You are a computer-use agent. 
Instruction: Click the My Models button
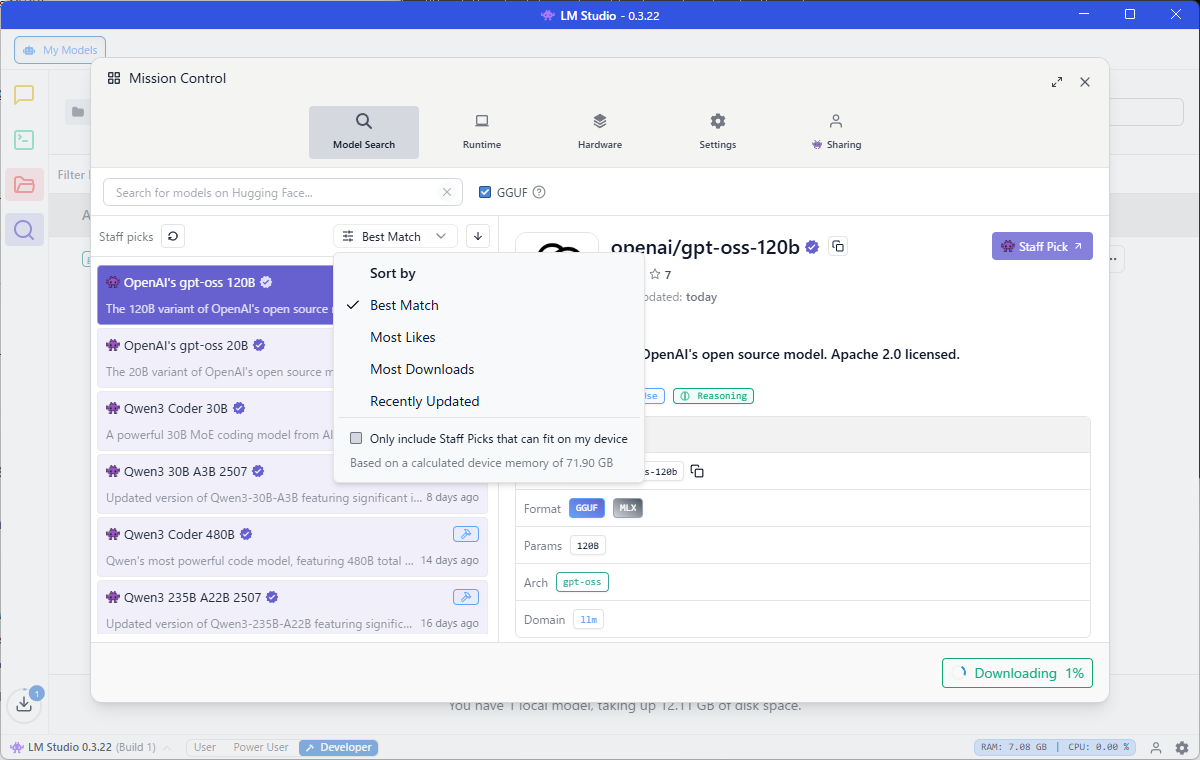pyautogui.click(x=60, y=50)
